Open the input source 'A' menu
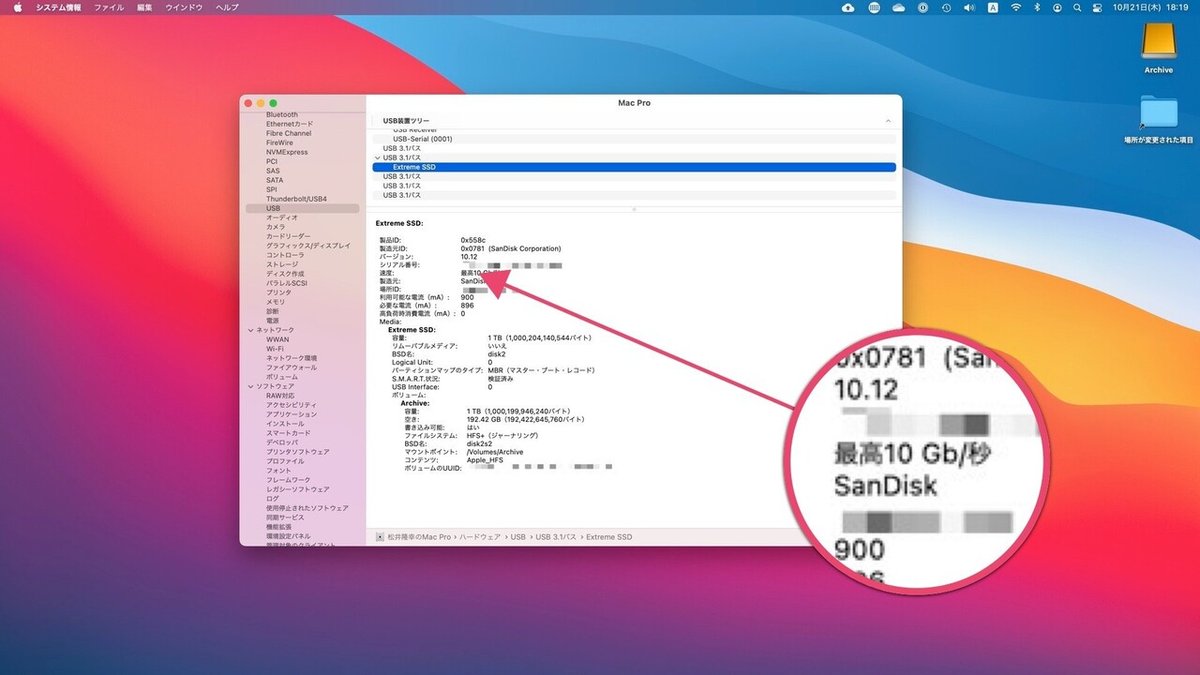The width and height of the screenshot is (1200, 675). point(992,7)
